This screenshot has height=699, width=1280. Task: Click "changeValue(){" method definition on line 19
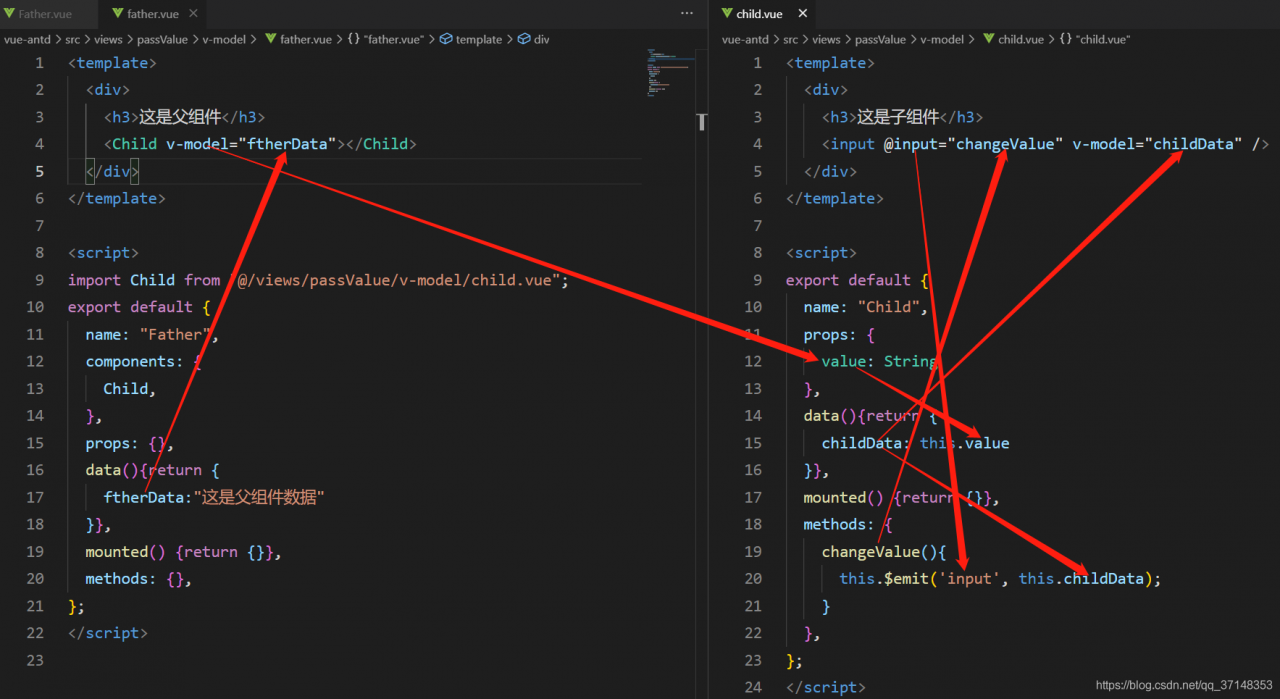point(884,552)
